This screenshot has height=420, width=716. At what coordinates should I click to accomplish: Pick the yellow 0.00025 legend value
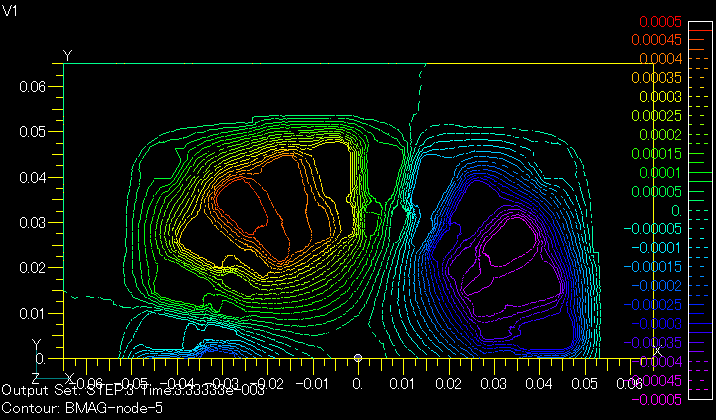click(659, 116)
